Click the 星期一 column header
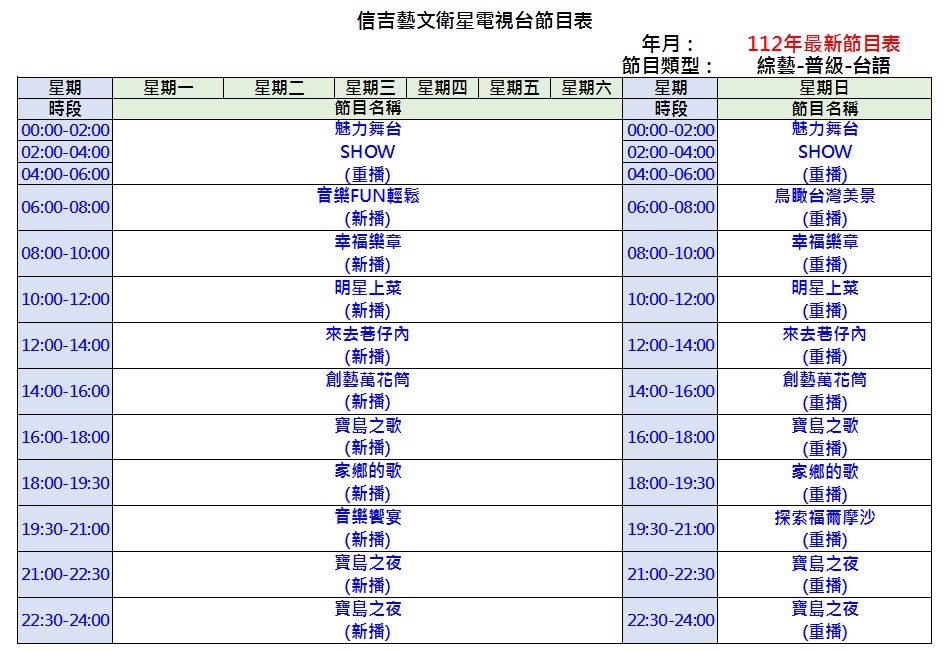945x652 pixels. 168,88
